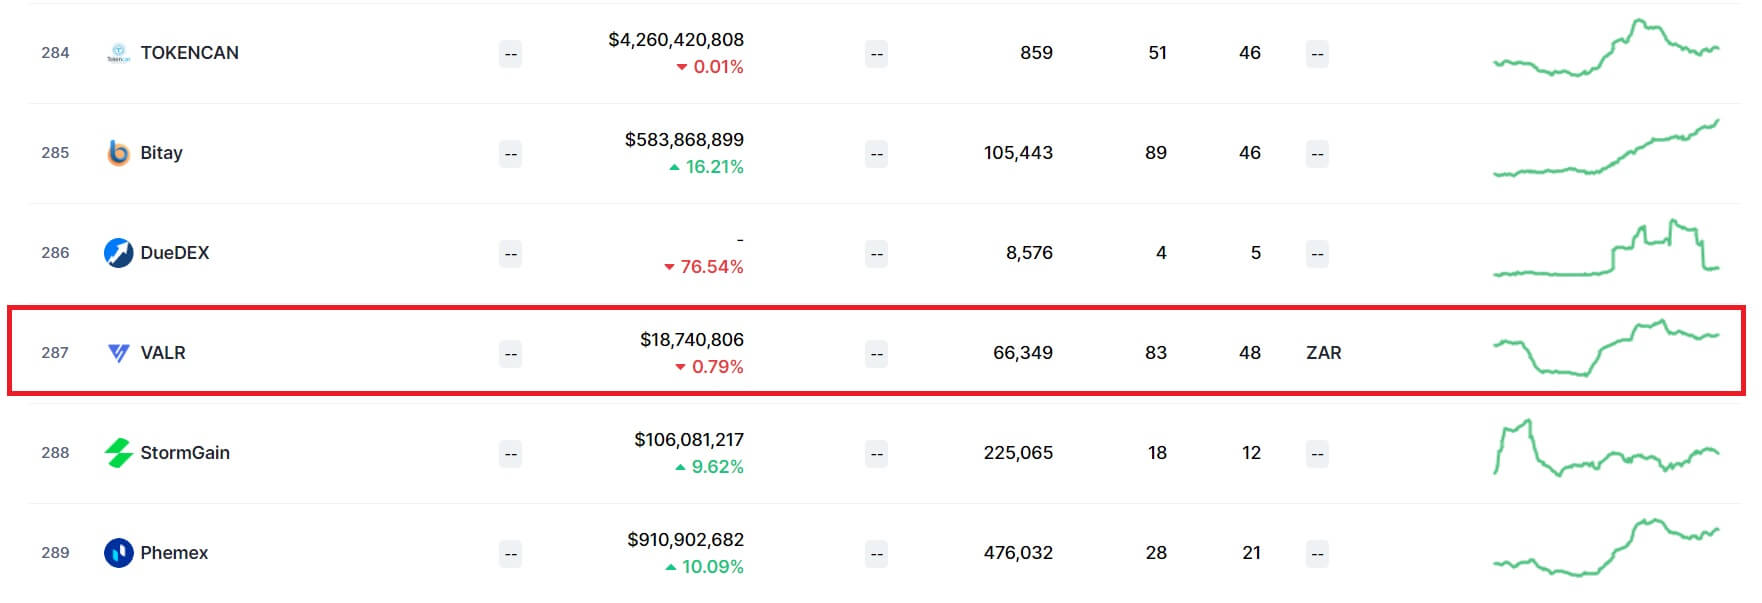Click Bitay's weekly visits value 105,443

tap(1018, 152)
